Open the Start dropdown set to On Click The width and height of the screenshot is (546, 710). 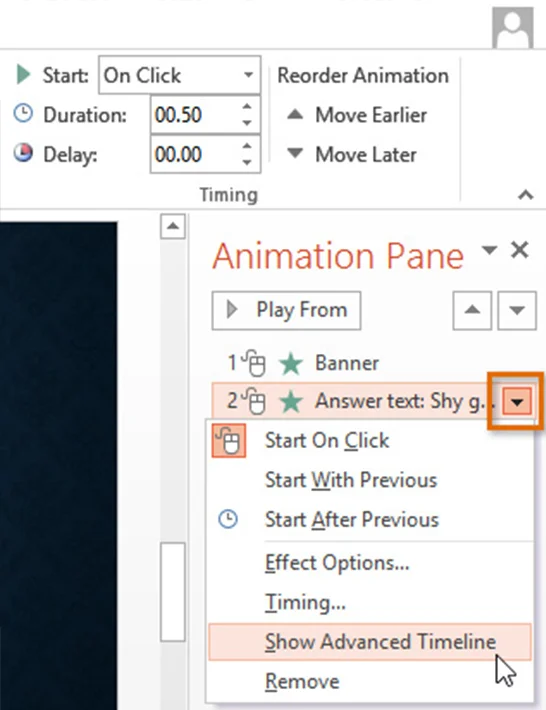(x=179, y=75)
